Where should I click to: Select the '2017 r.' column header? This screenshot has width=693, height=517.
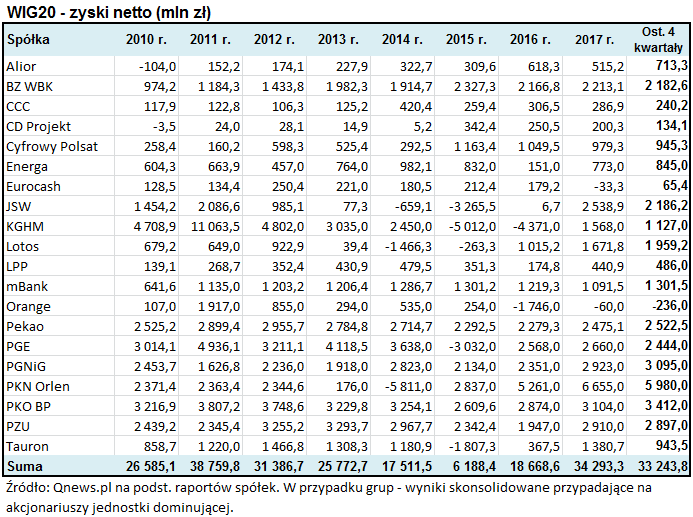click(595, 40)
